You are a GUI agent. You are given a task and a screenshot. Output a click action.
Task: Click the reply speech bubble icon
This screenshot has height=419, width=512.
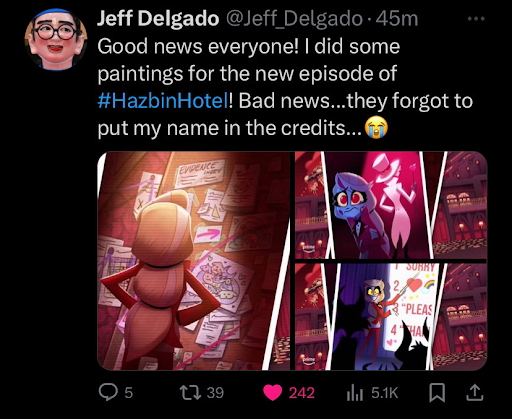click(108, 392)
